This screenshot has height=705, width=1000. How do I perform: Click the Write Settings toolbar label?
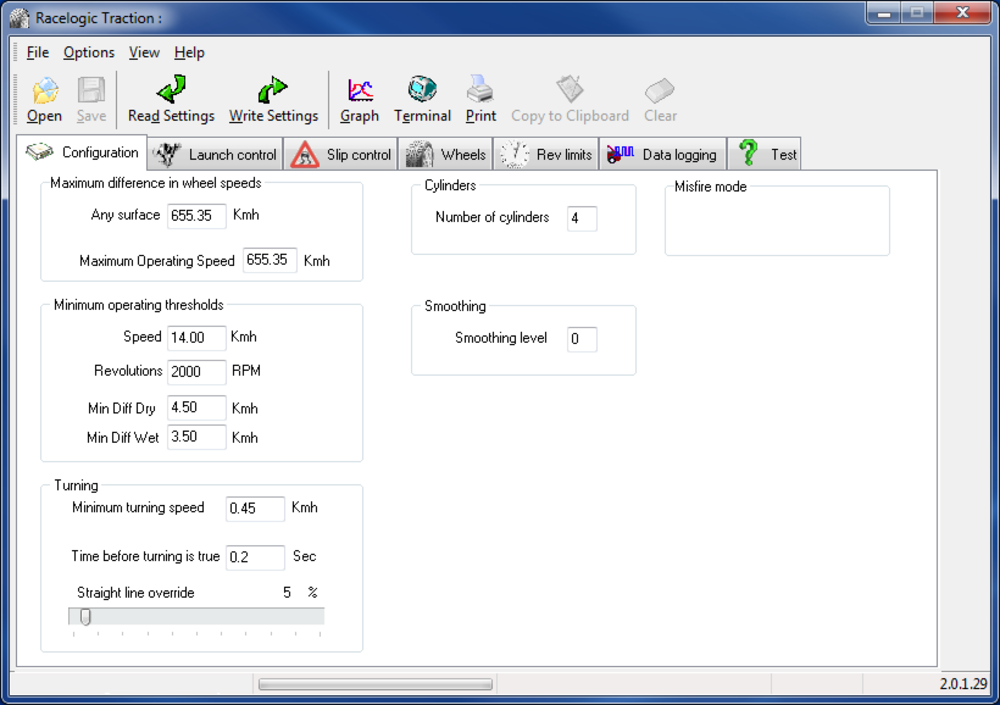pyautogui.click(x=274, y=116)
